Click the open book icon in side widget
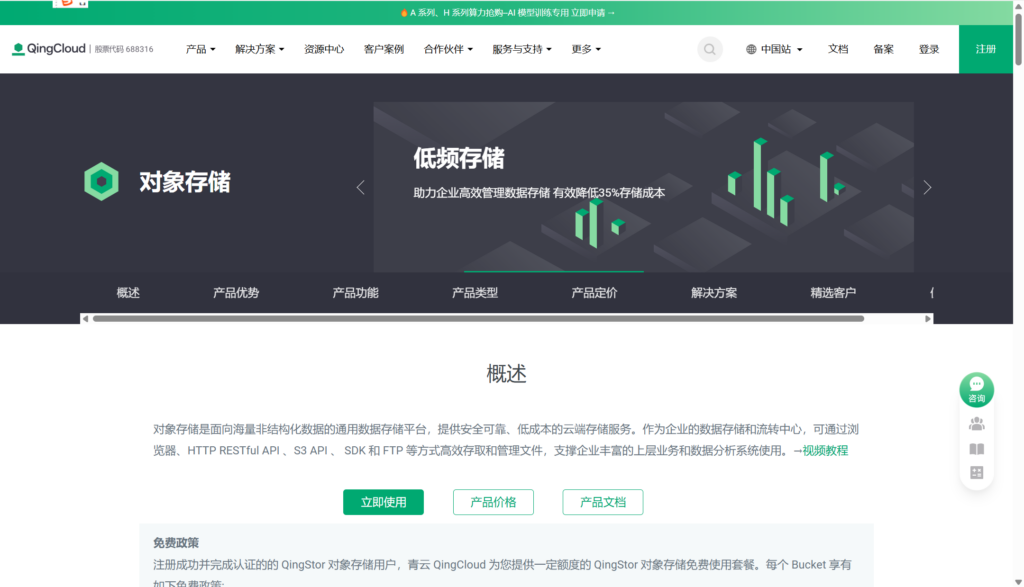This screenshot has width=1024, height=587. [x=976, y=449]
